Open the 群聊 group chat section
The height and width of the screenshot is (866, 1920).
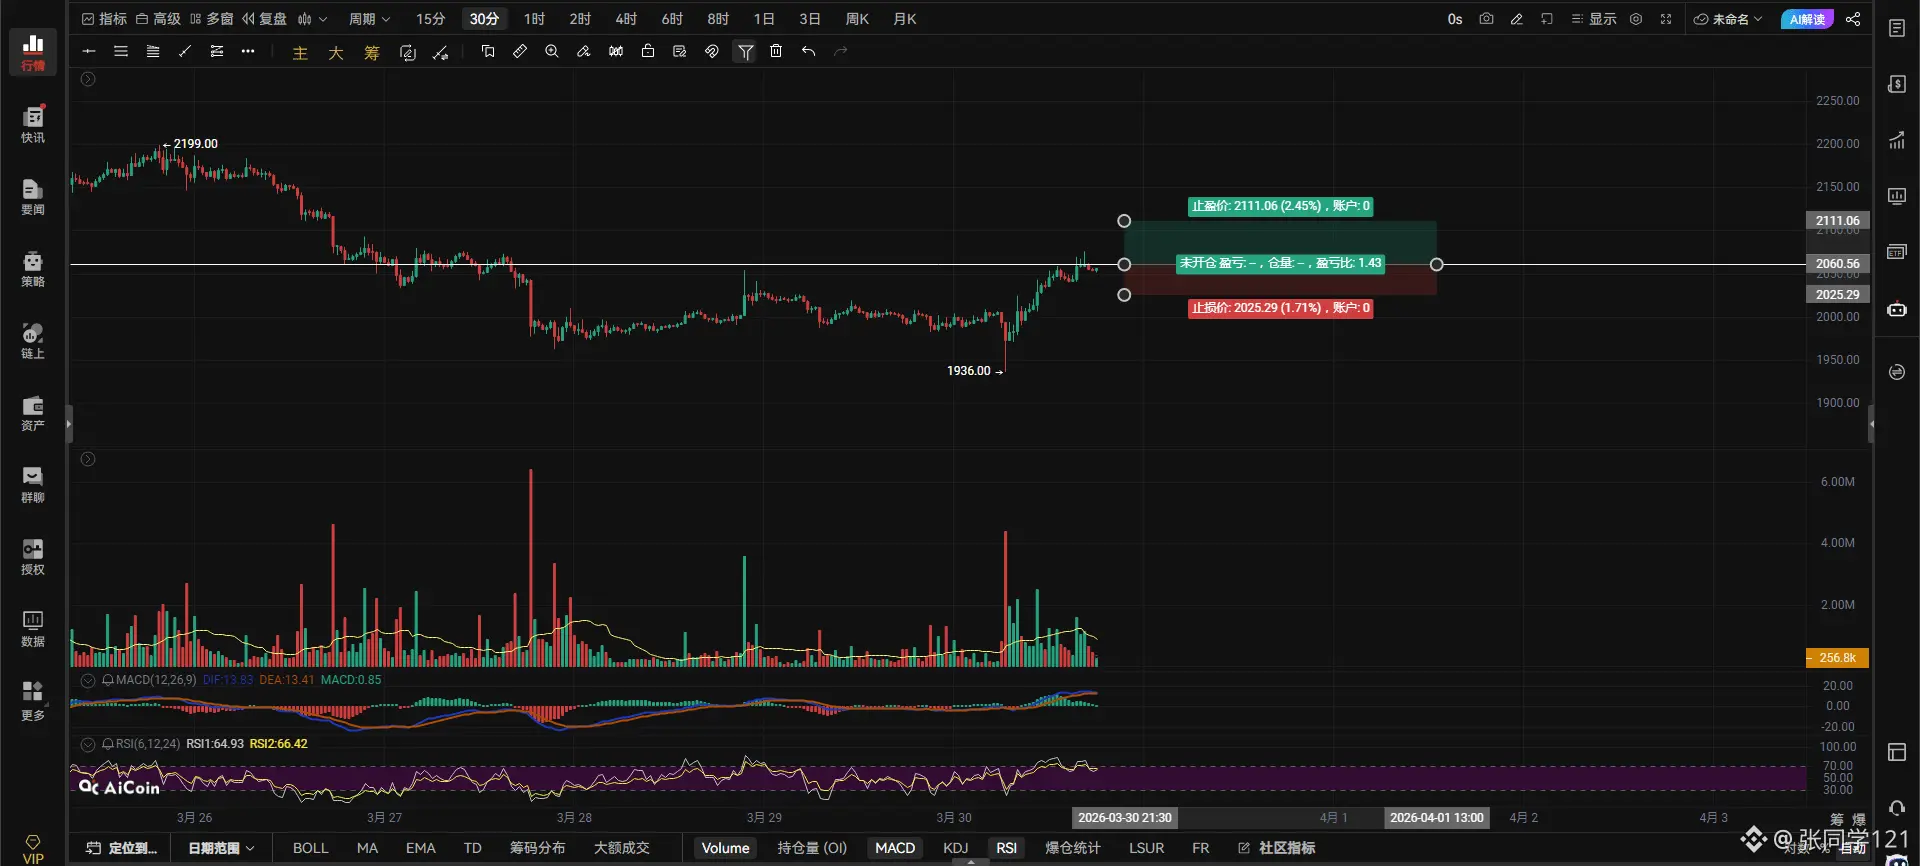33,485
